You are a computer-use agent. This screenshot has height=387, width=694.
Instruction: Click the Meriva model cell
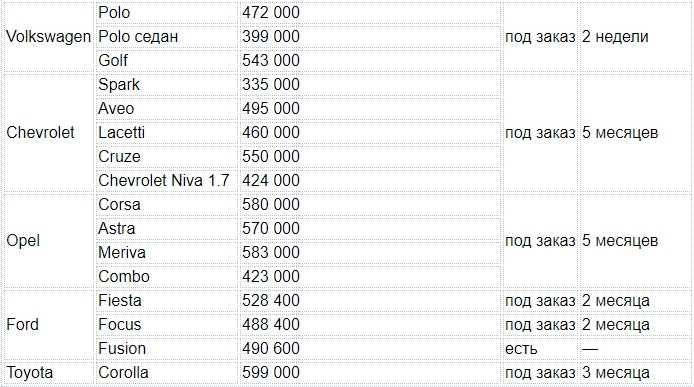click(166, 252)
